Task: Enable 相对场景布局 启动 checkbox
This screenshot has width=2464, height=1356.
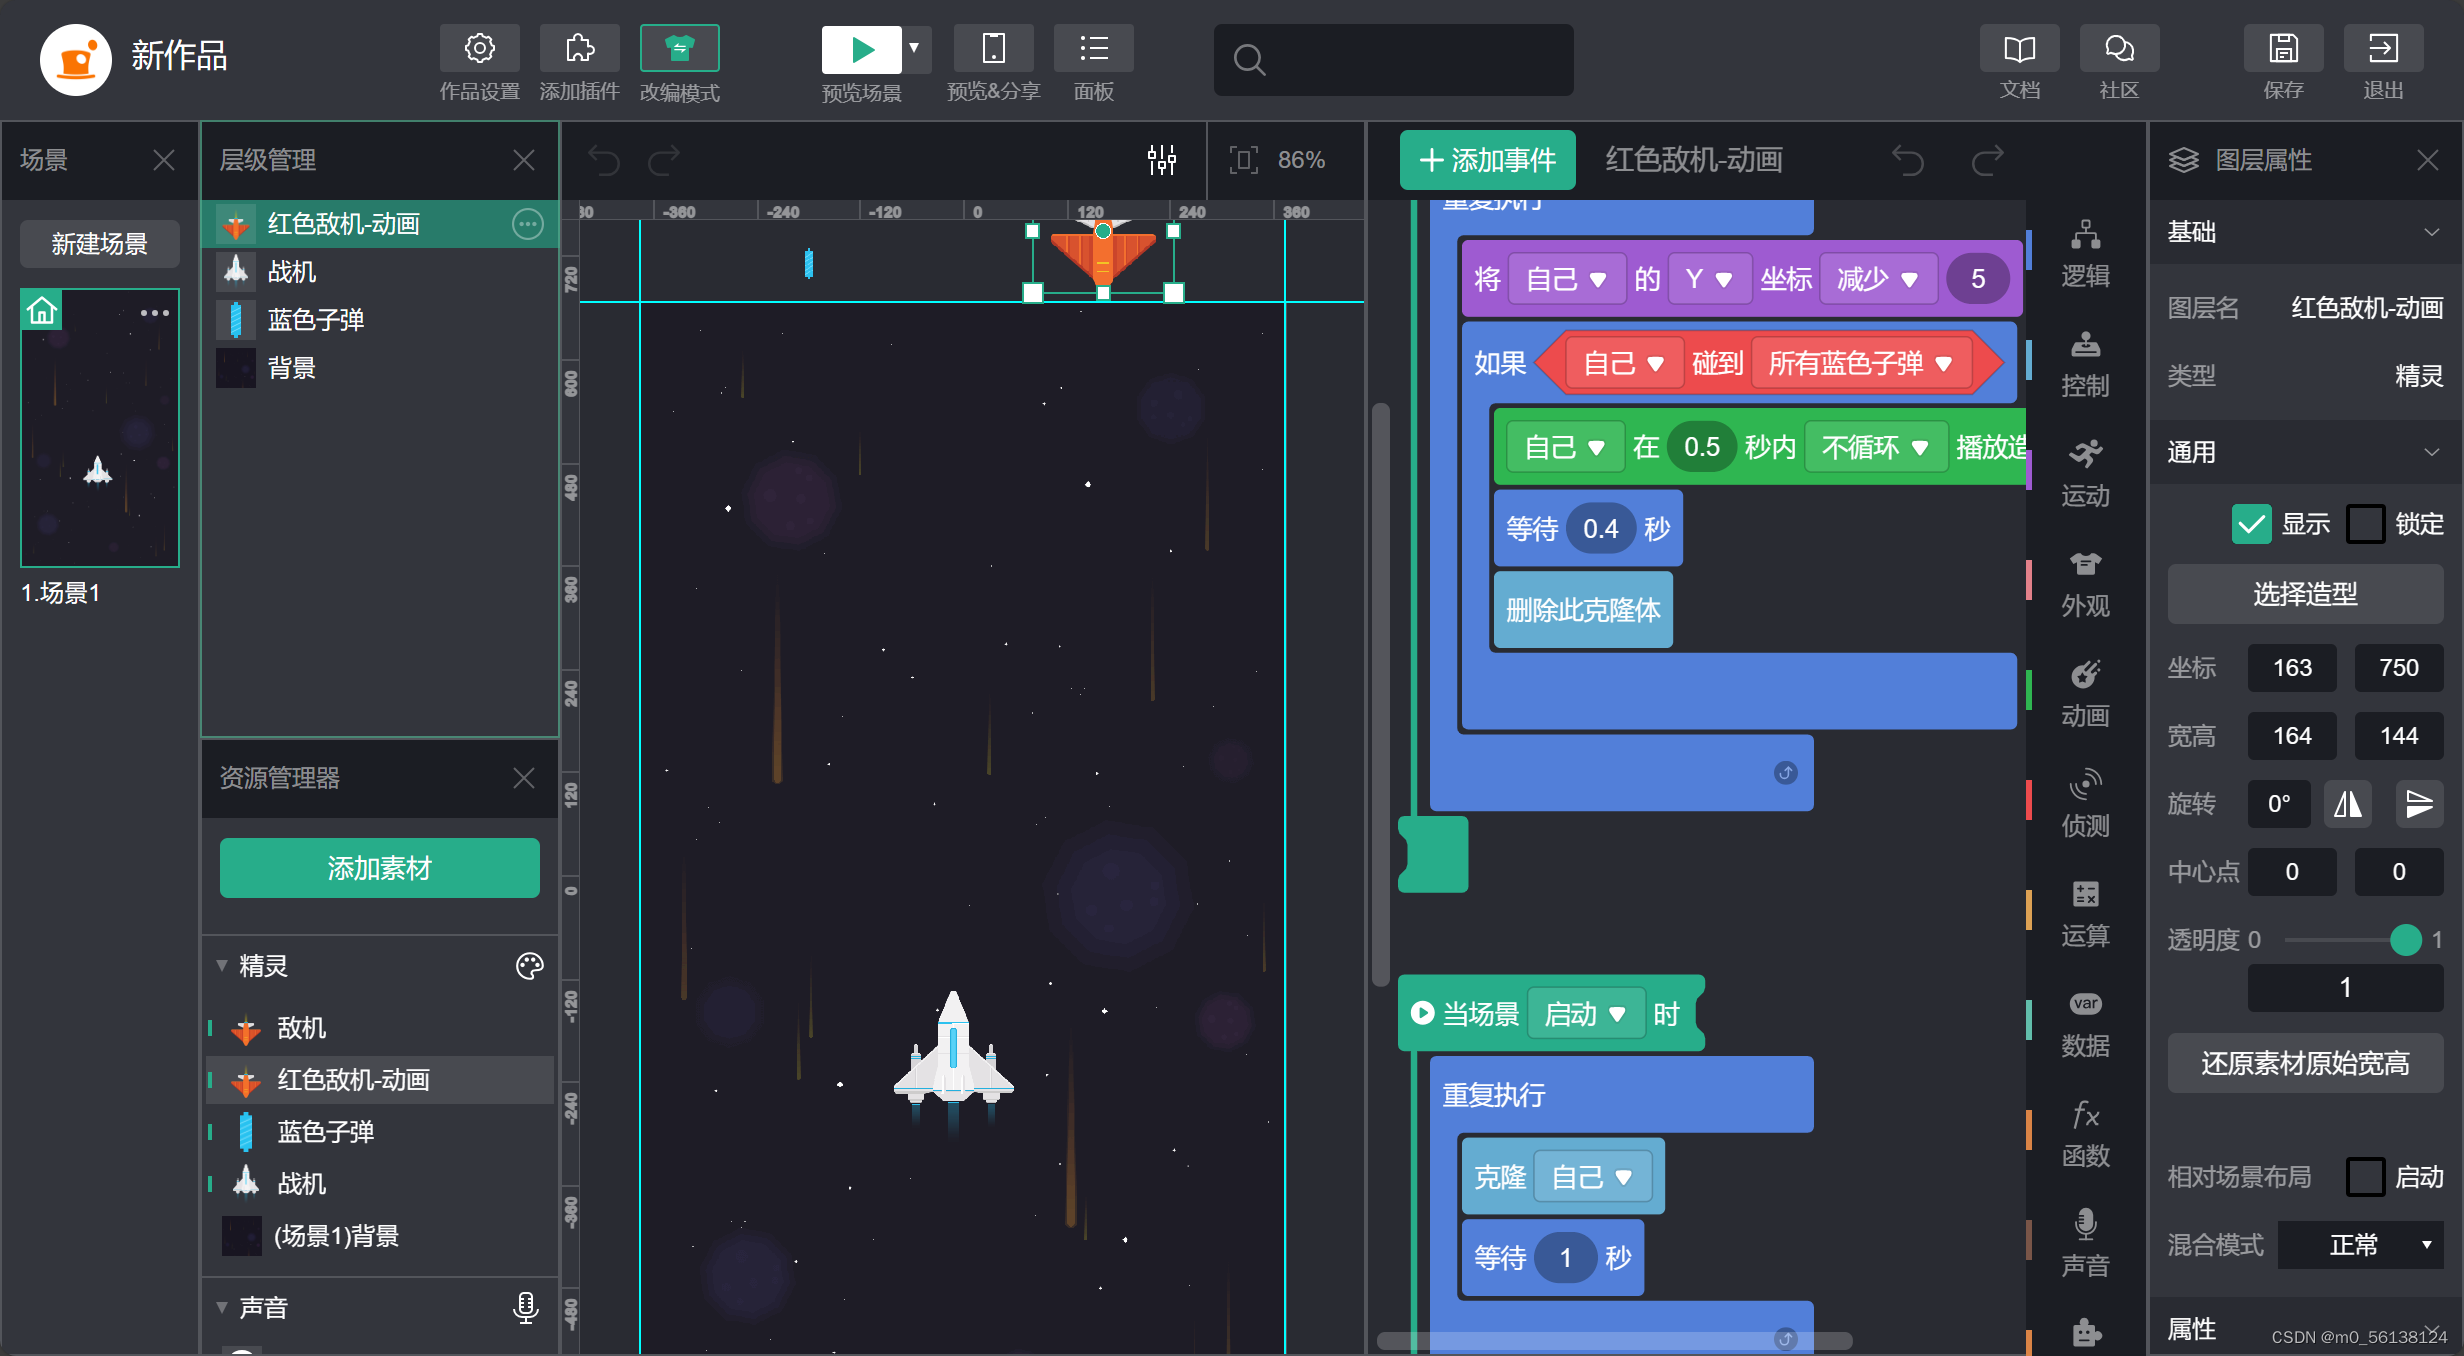Action: tap(2365, 1177)
